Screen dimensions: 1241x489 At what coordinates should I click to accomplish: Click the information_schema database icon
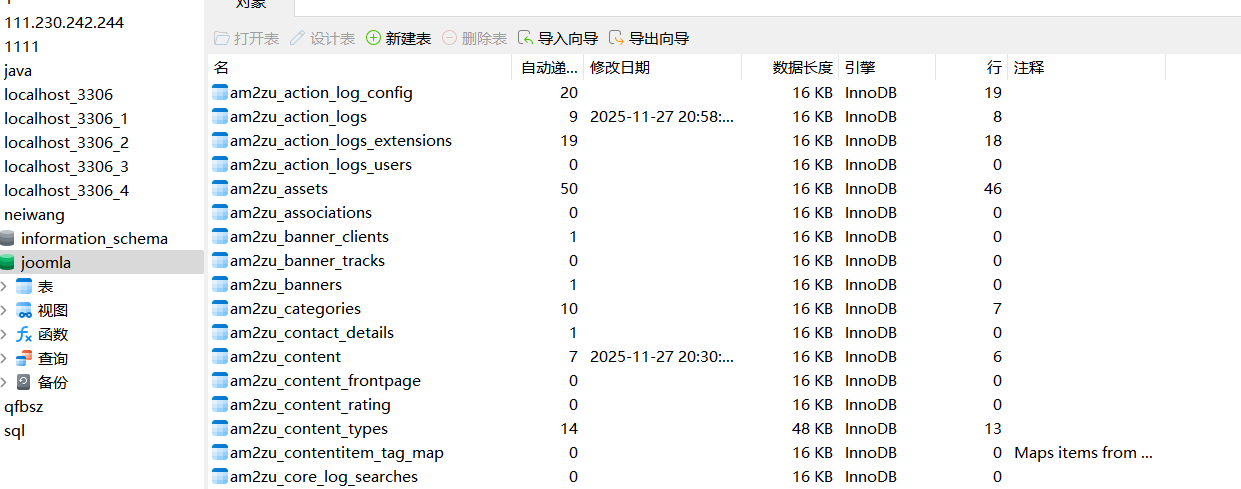pos(8,239)
